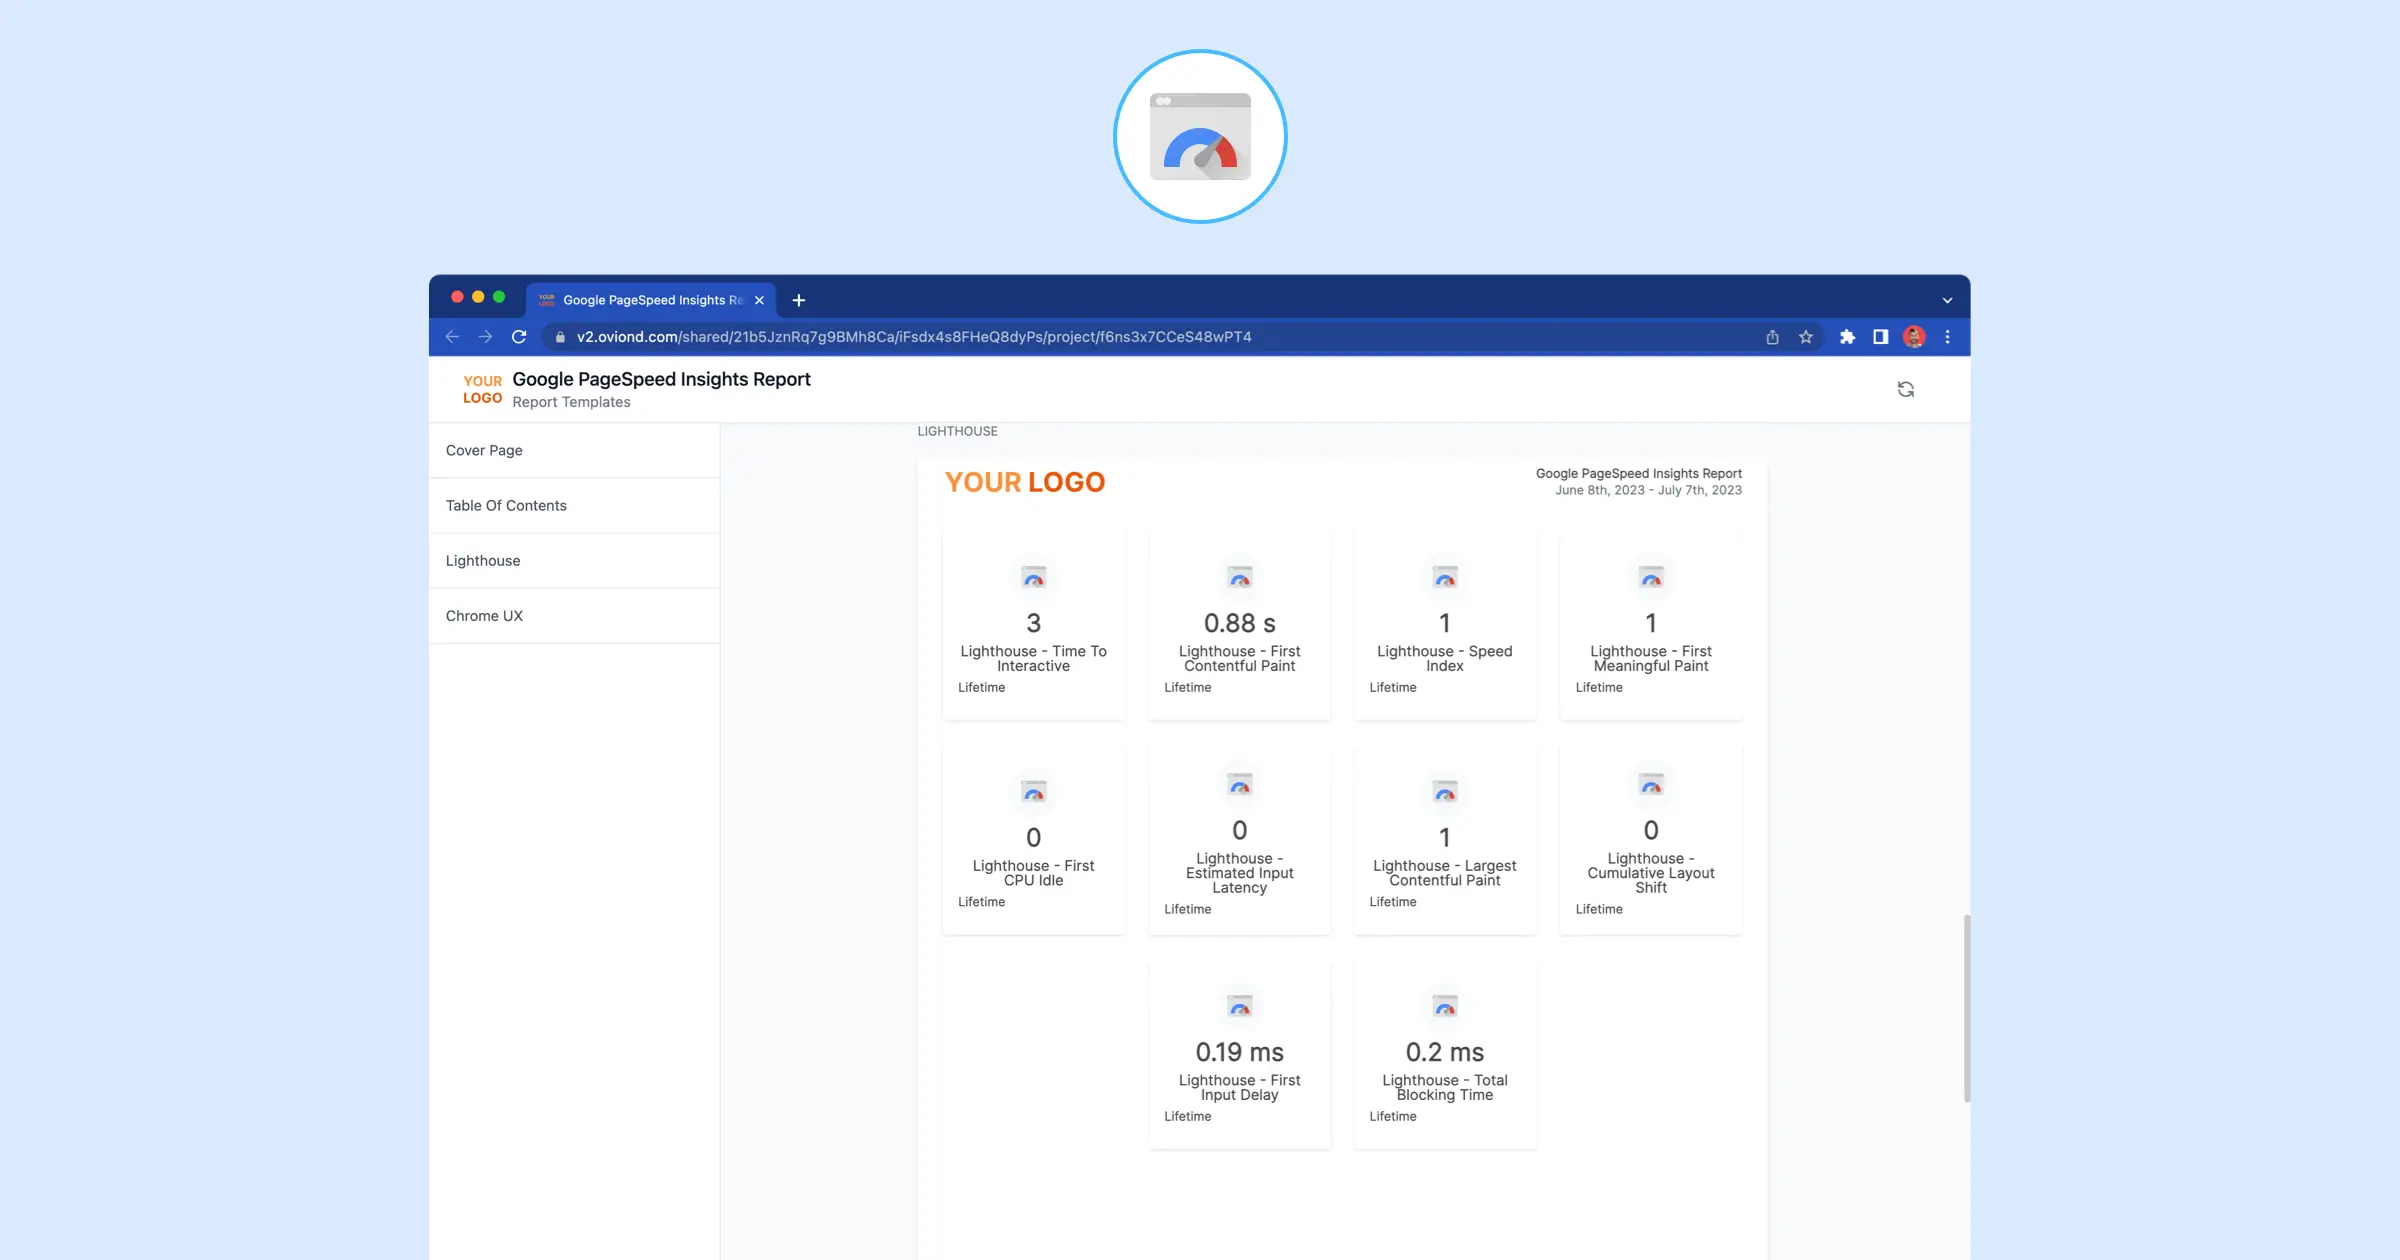Open the Cover Page section
Viewport: 2400px width, 1260px height.
pyautogui.click(x=574, y=450)
